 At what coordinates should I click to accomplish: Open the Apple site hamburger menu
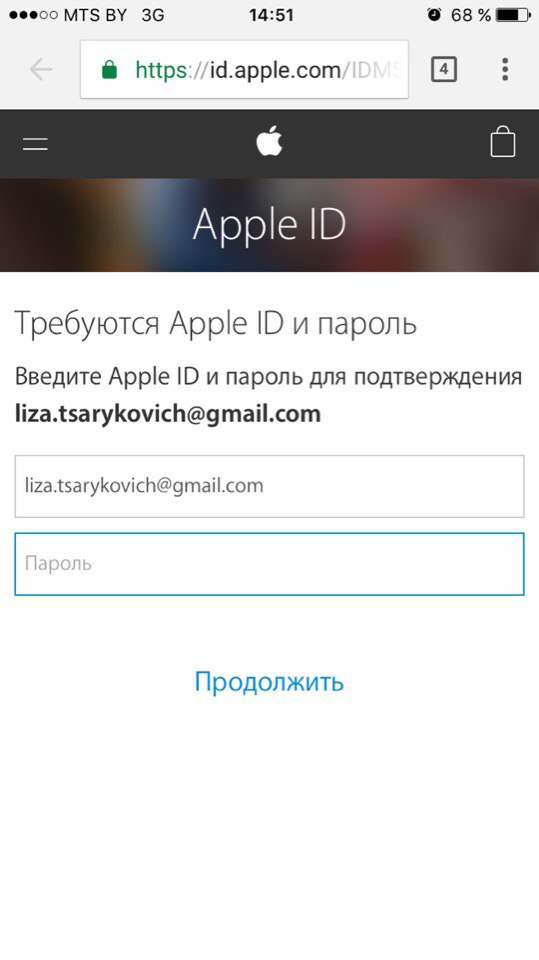click(36, 144)
